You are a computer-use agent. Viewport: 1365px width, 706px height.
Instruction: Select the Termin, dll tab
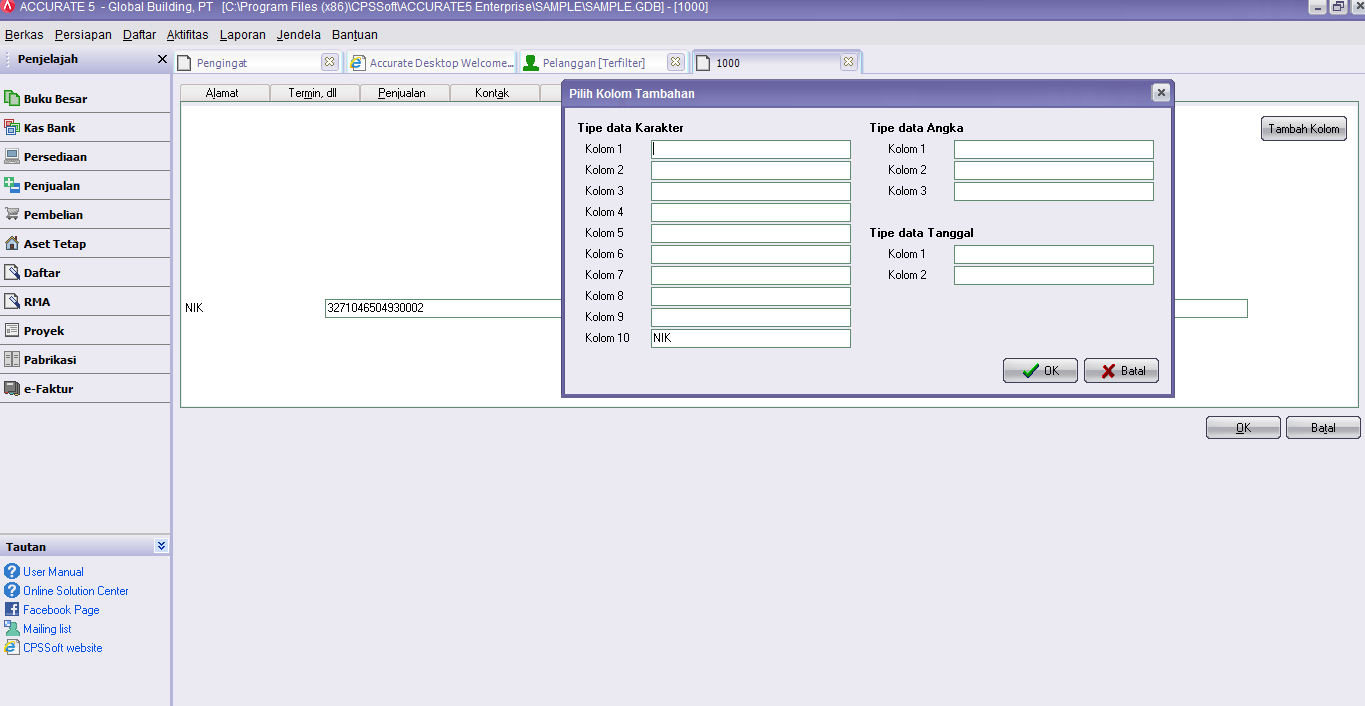point(314,93)
